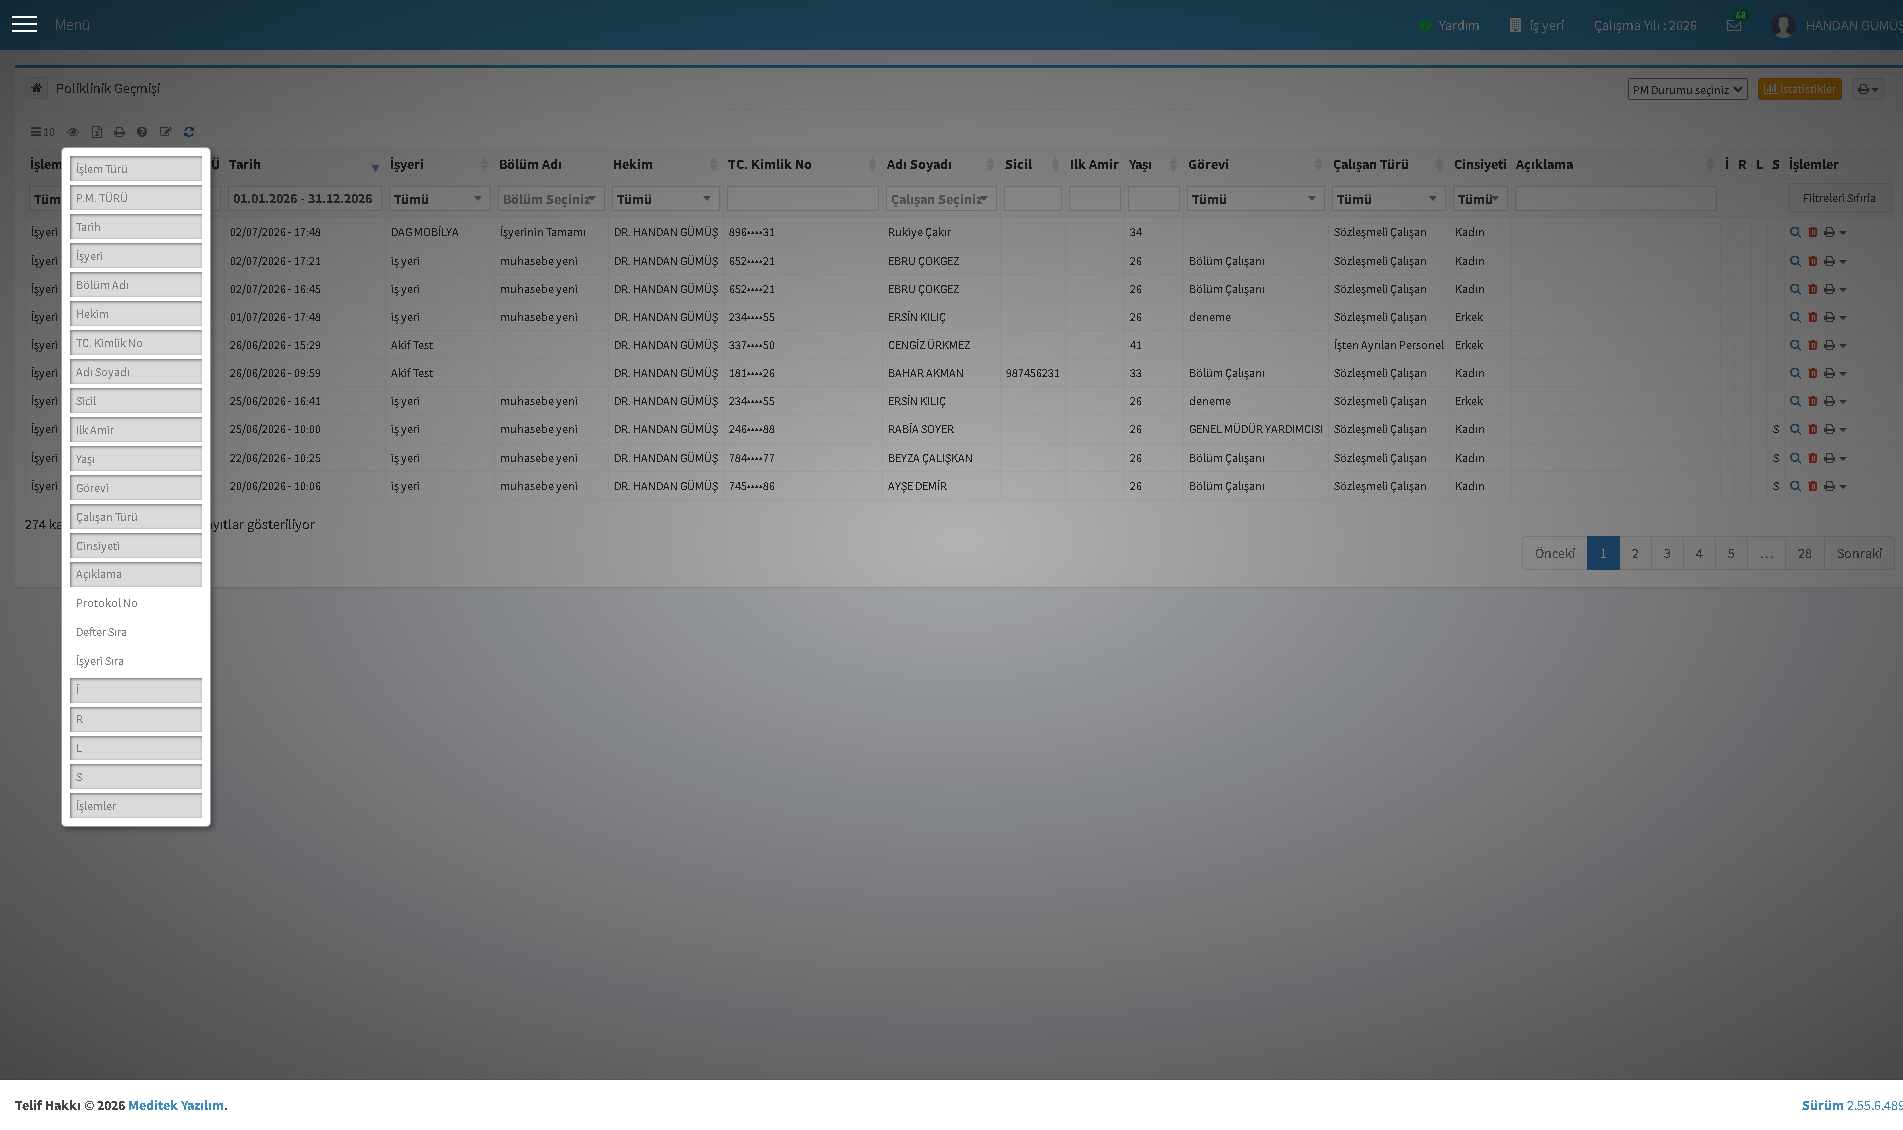1903x1130 pixels.
Task: Click magnifier icon in Rukiye Çakır row
Action: coord(1795,232)
